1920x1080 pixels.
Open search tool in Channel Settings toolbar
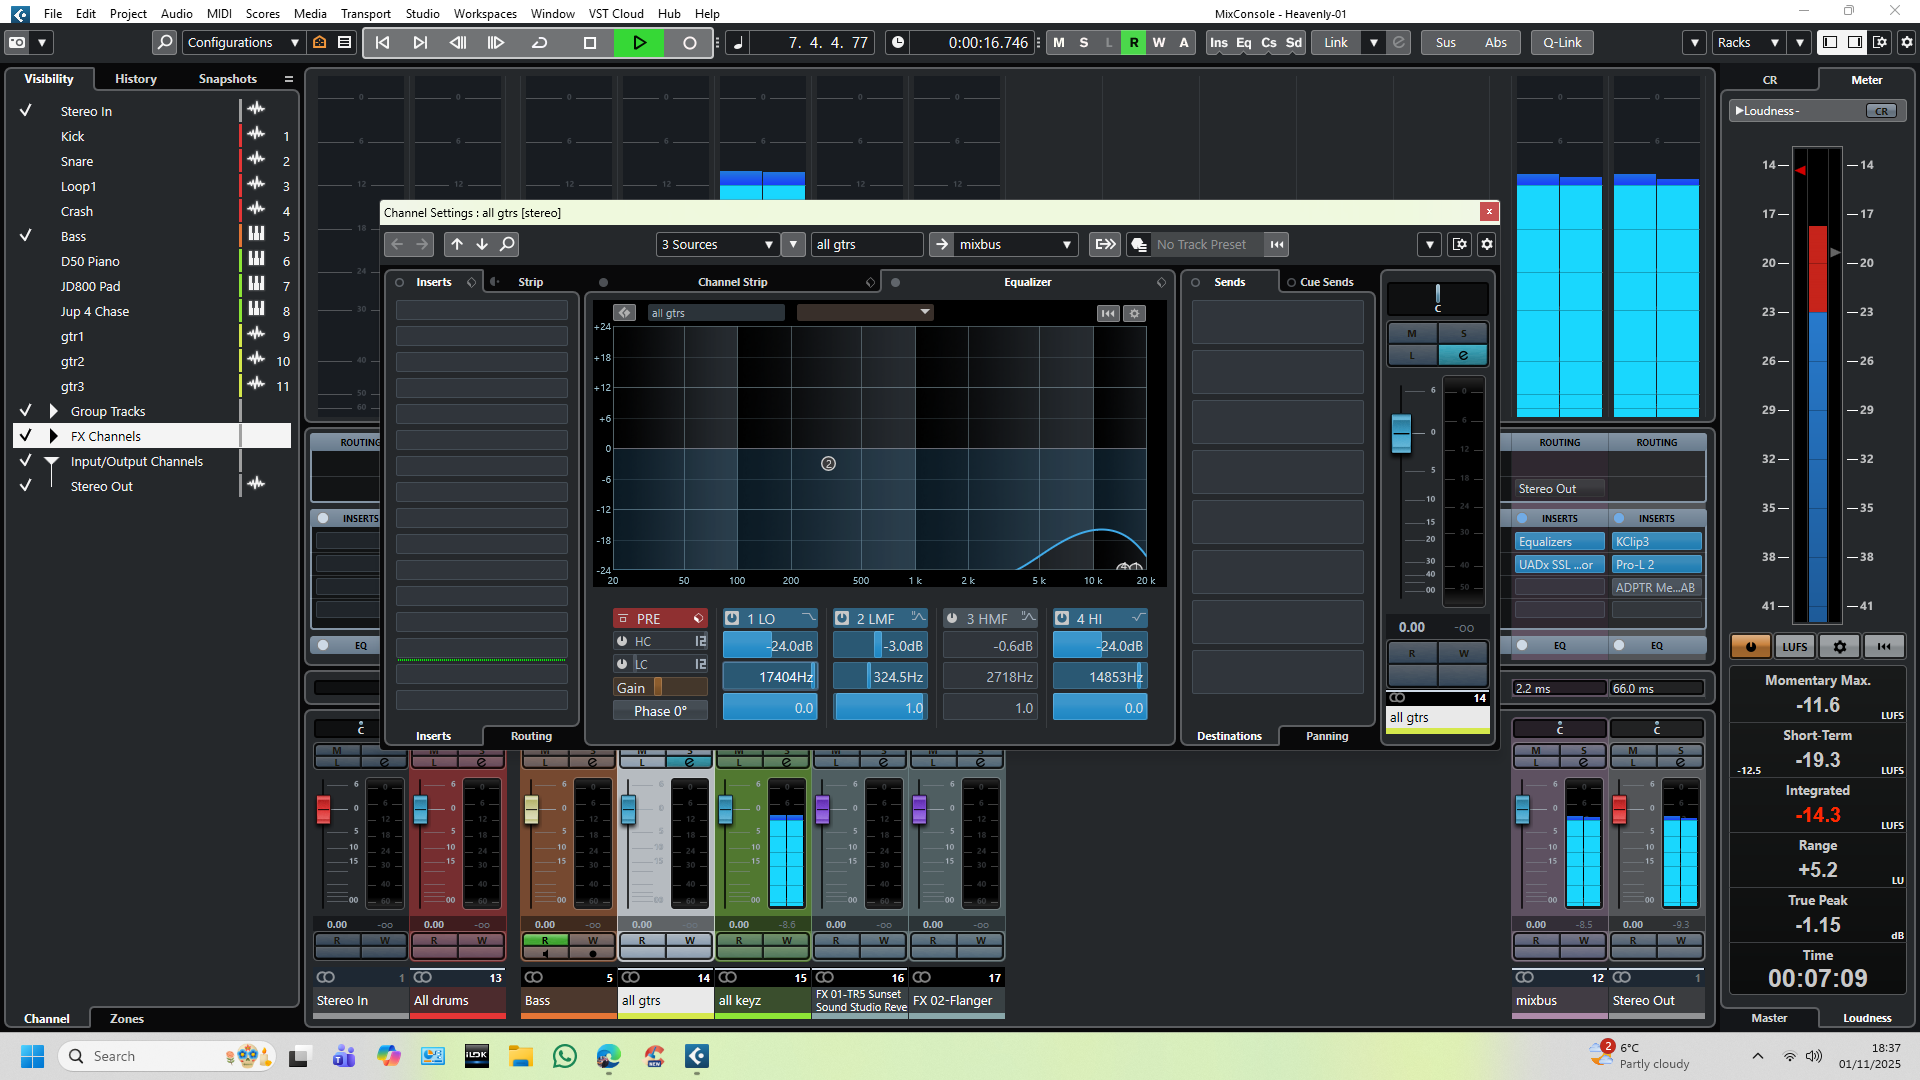click(x=507, y=244)
